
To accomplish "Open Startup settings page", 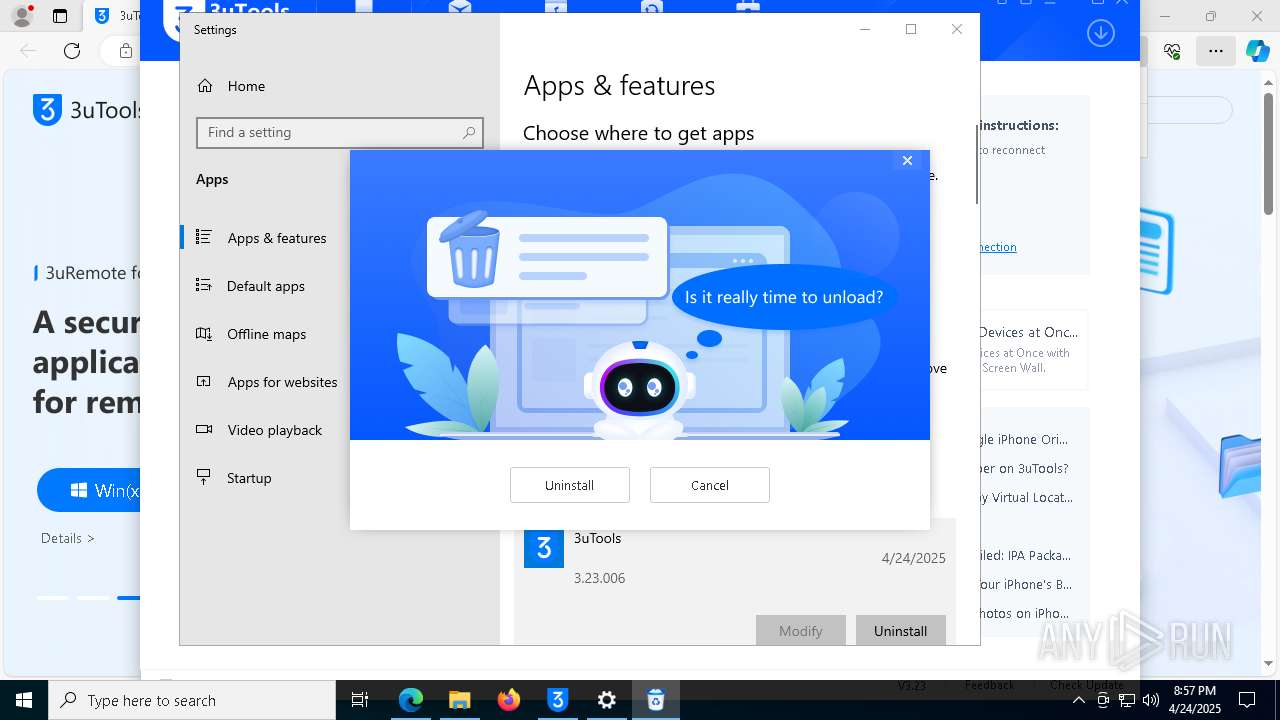I will [249, 478].
